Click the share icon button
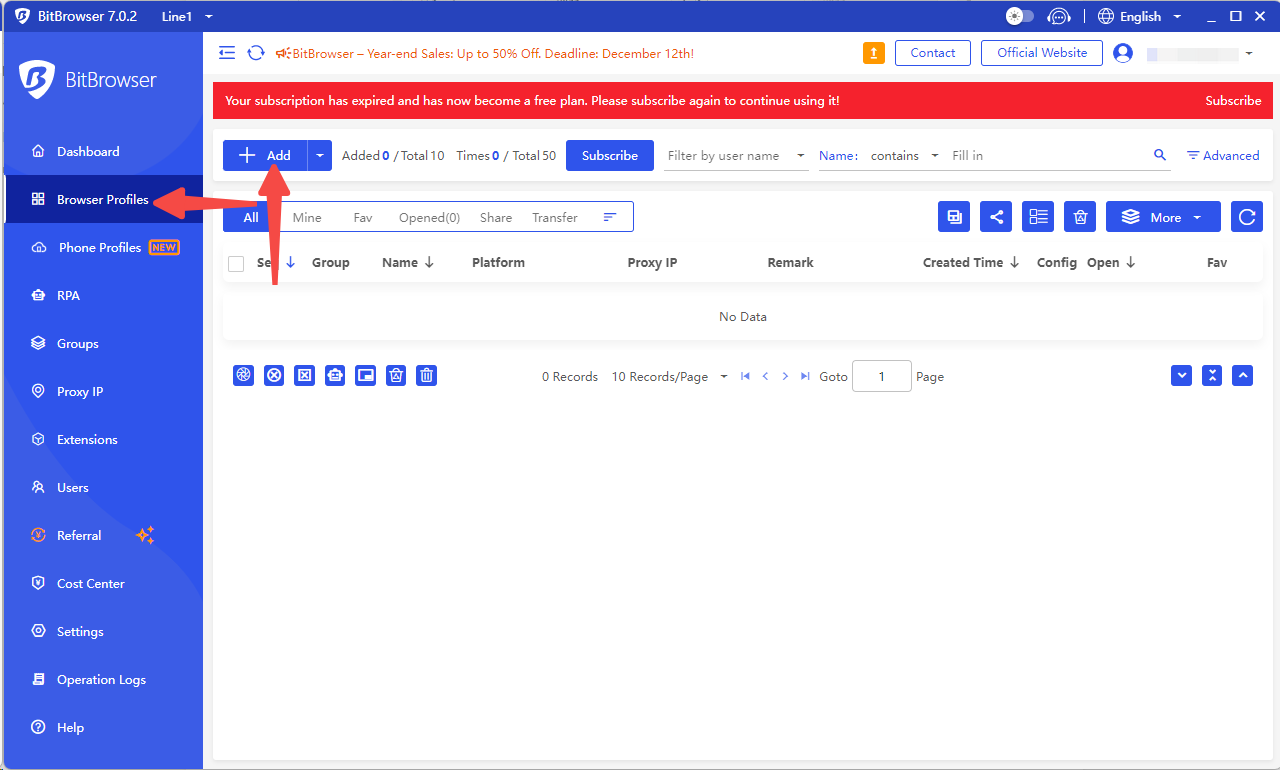This screenshot has height=770, width=1280. (996, 217)
